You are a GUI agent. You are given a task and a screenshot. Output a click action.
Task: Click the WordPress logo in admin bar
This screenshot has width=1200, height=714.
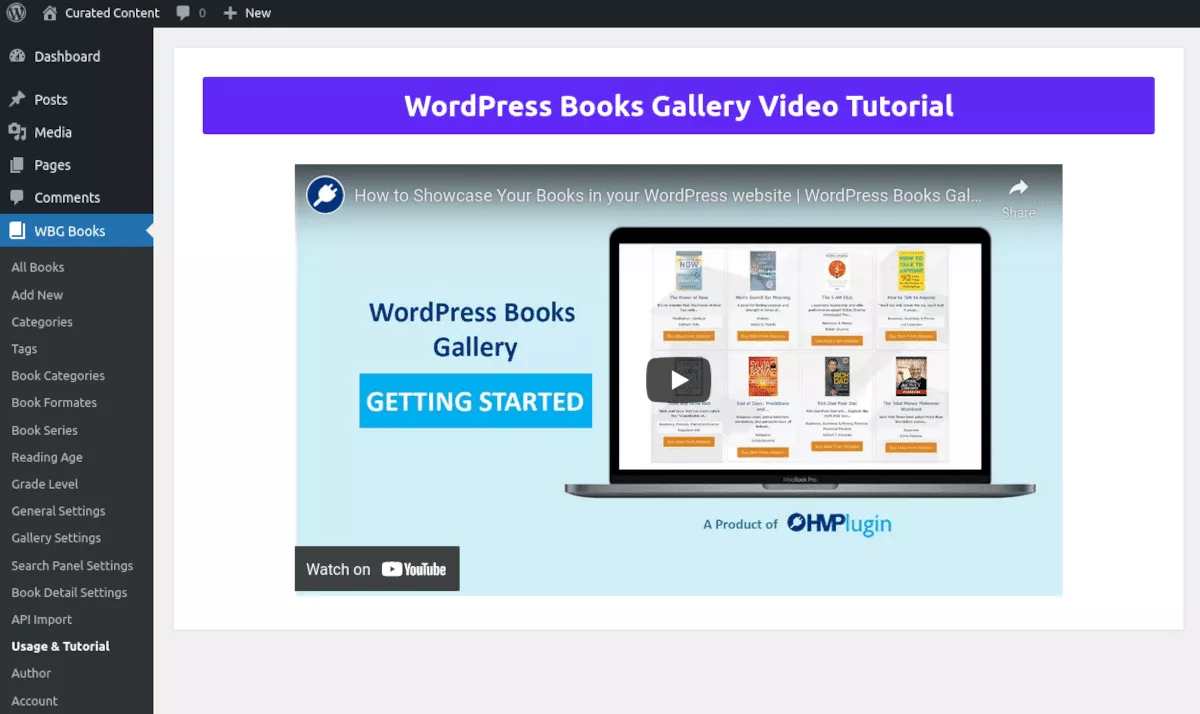[16, 13]
